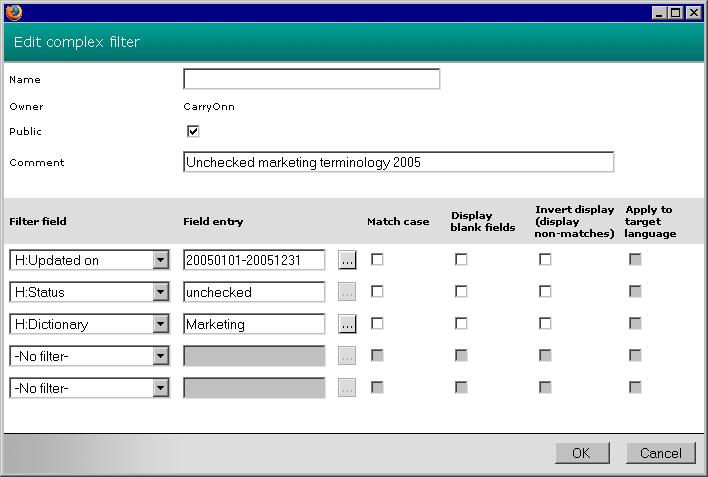Toggle the Public checkbox

tap(193, 131)
